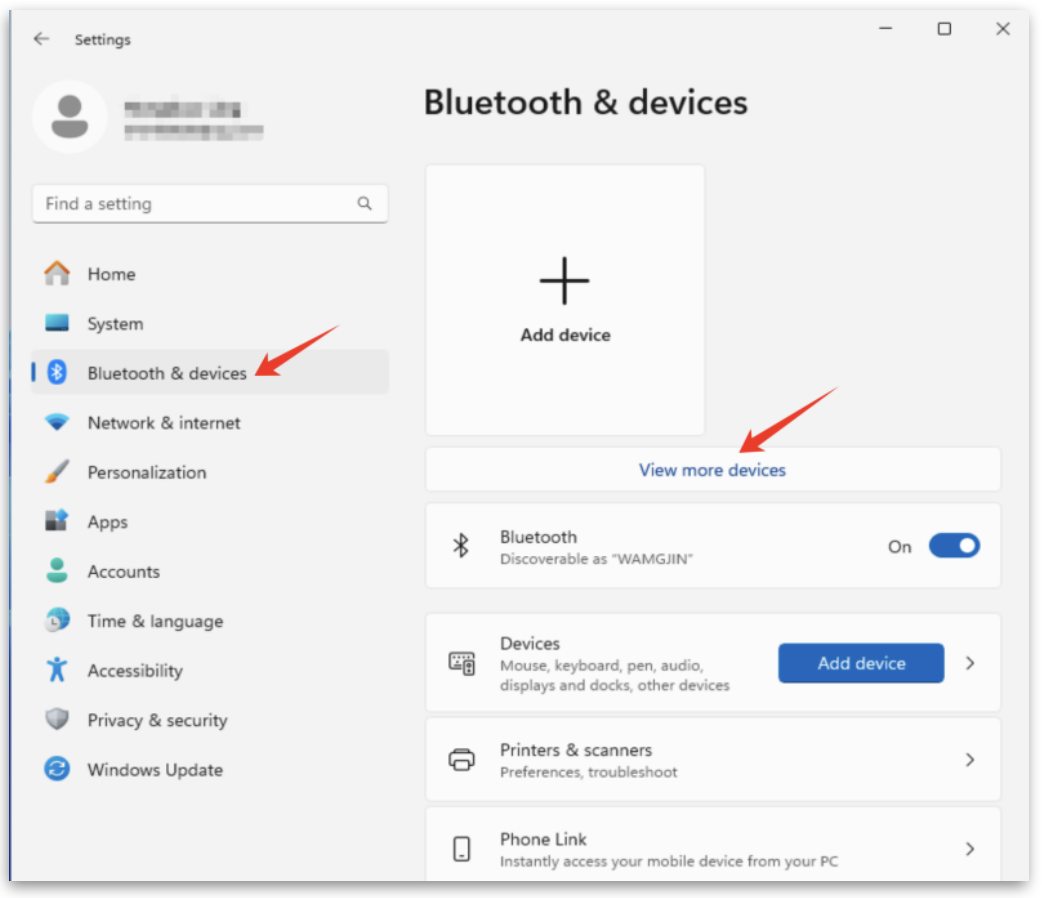This screenshot has height=898, width=1042.
Task: Click the blue Add device button
Action: [860, 663]
